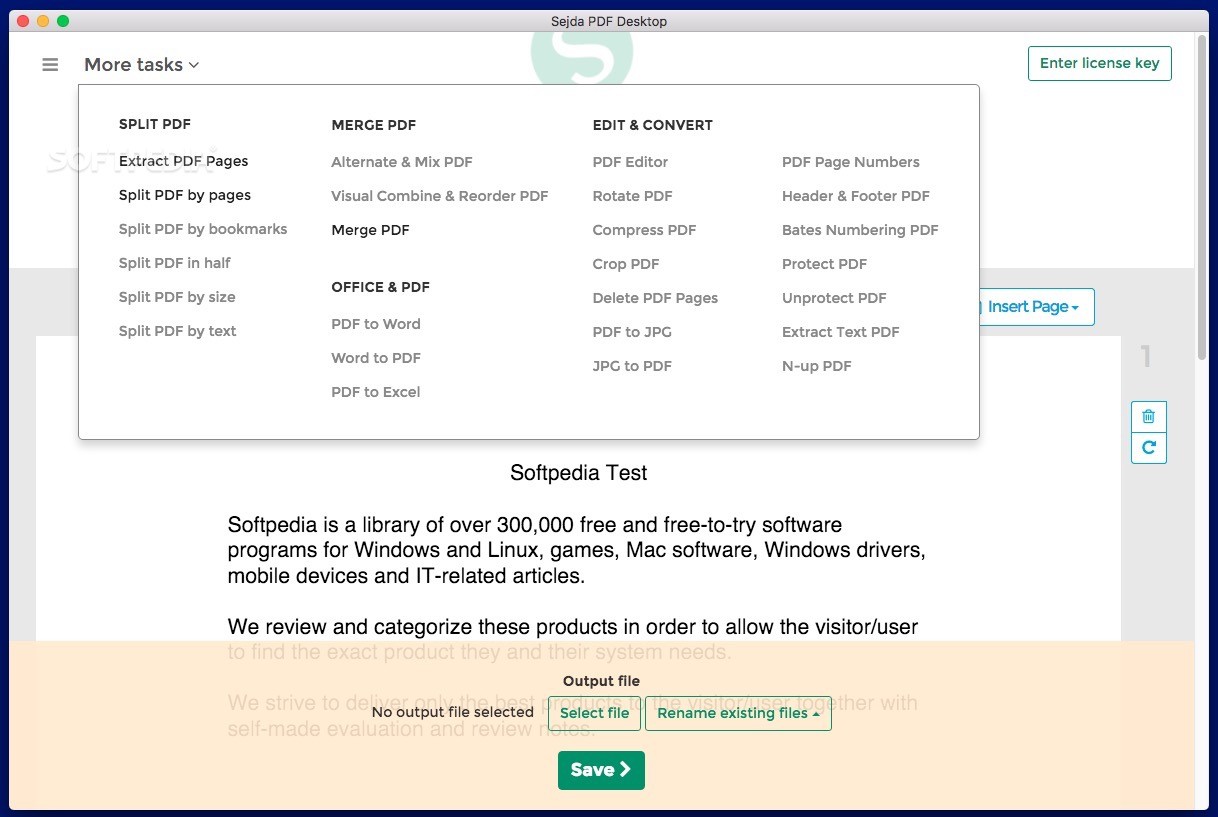Open the Merge PDF task
The height and width of the screenshot is (817, 1218).
pos(370,230)
